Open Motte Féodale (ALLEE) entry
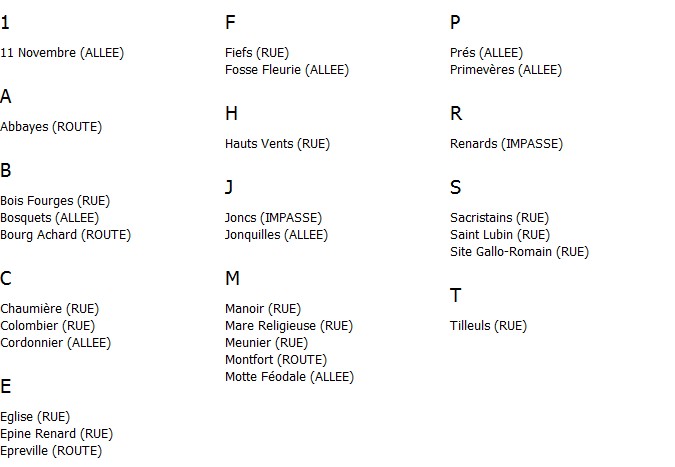675x467 pixels. 290,377
